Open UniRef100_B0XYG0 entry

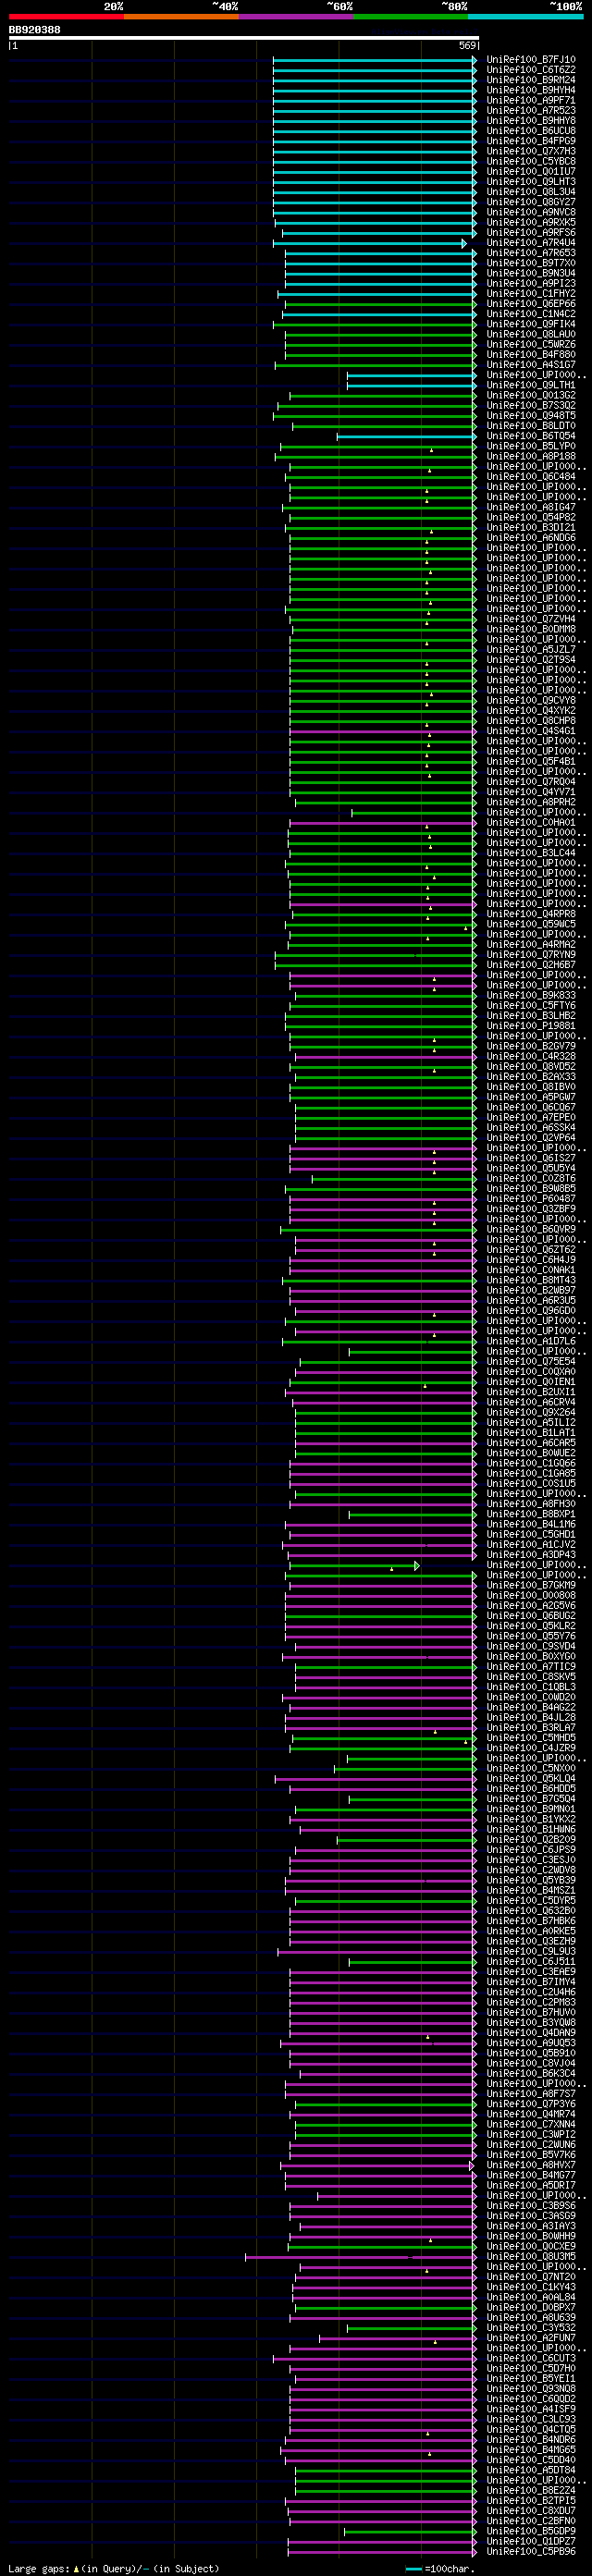tap(531, 1657)
